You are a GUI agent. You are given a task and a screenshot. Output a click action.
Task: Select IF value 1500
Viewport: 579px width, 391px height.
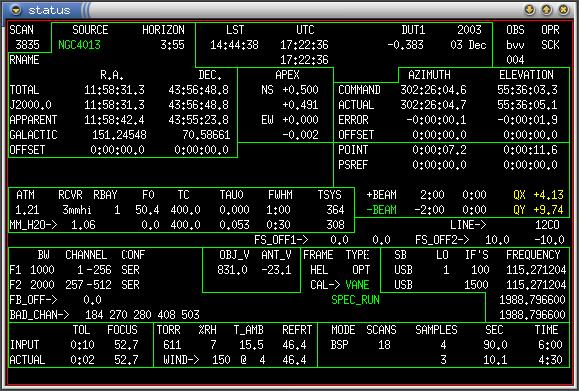click(476, 285)
